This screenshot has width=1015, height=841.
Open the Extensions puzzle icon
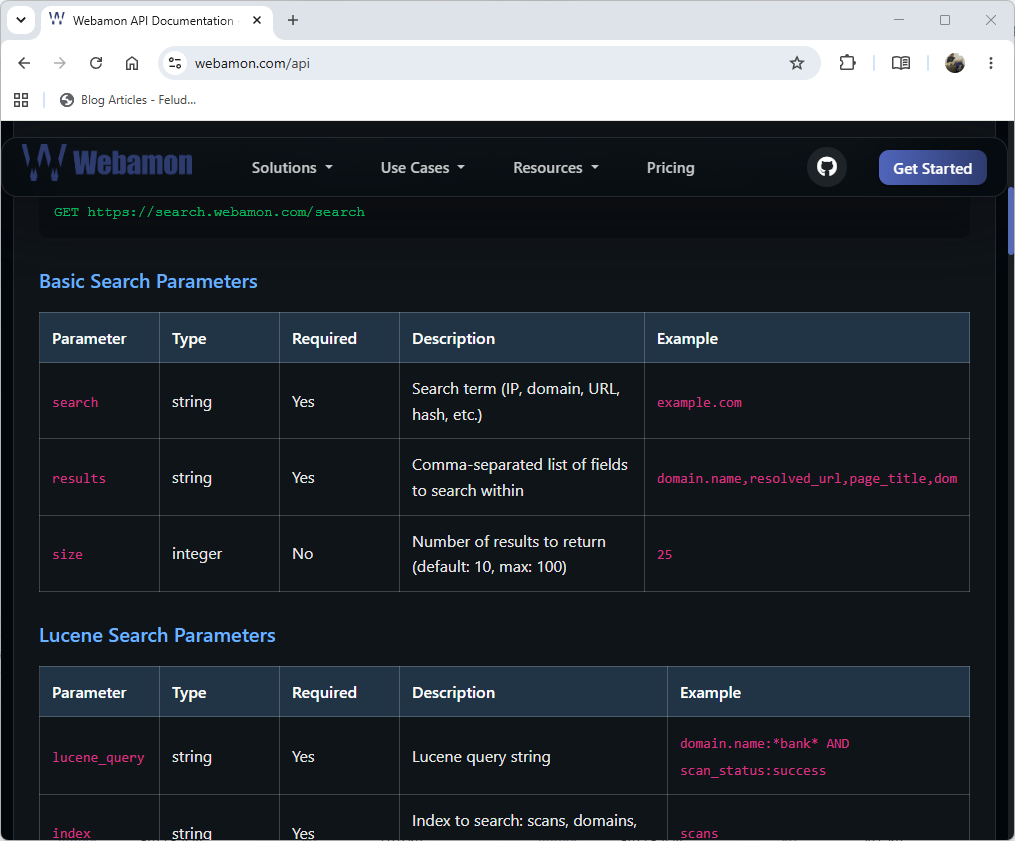click(847, 63)
